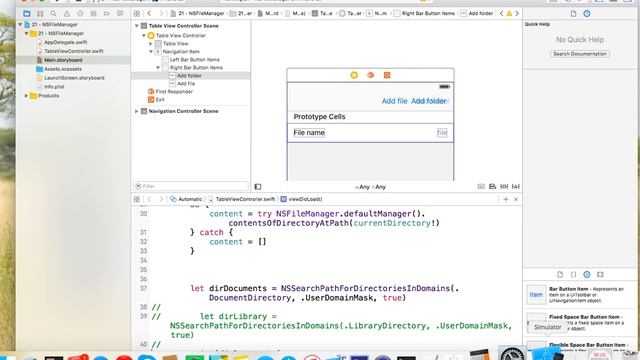Open the Find navigator magnifier icon

pos(53,13)
